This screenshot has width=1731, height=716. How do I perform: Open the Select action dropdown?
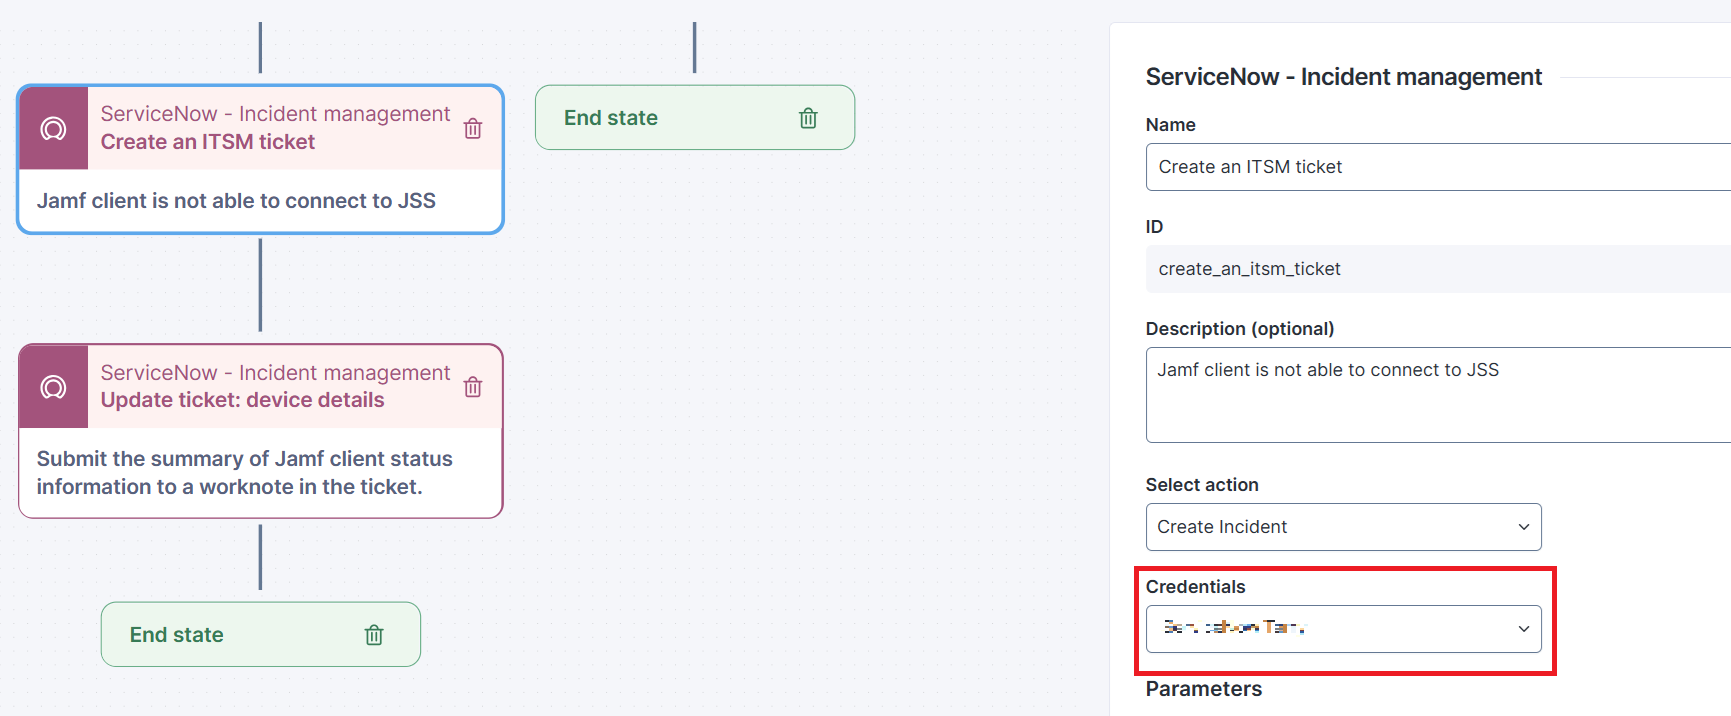(1342, 527)
